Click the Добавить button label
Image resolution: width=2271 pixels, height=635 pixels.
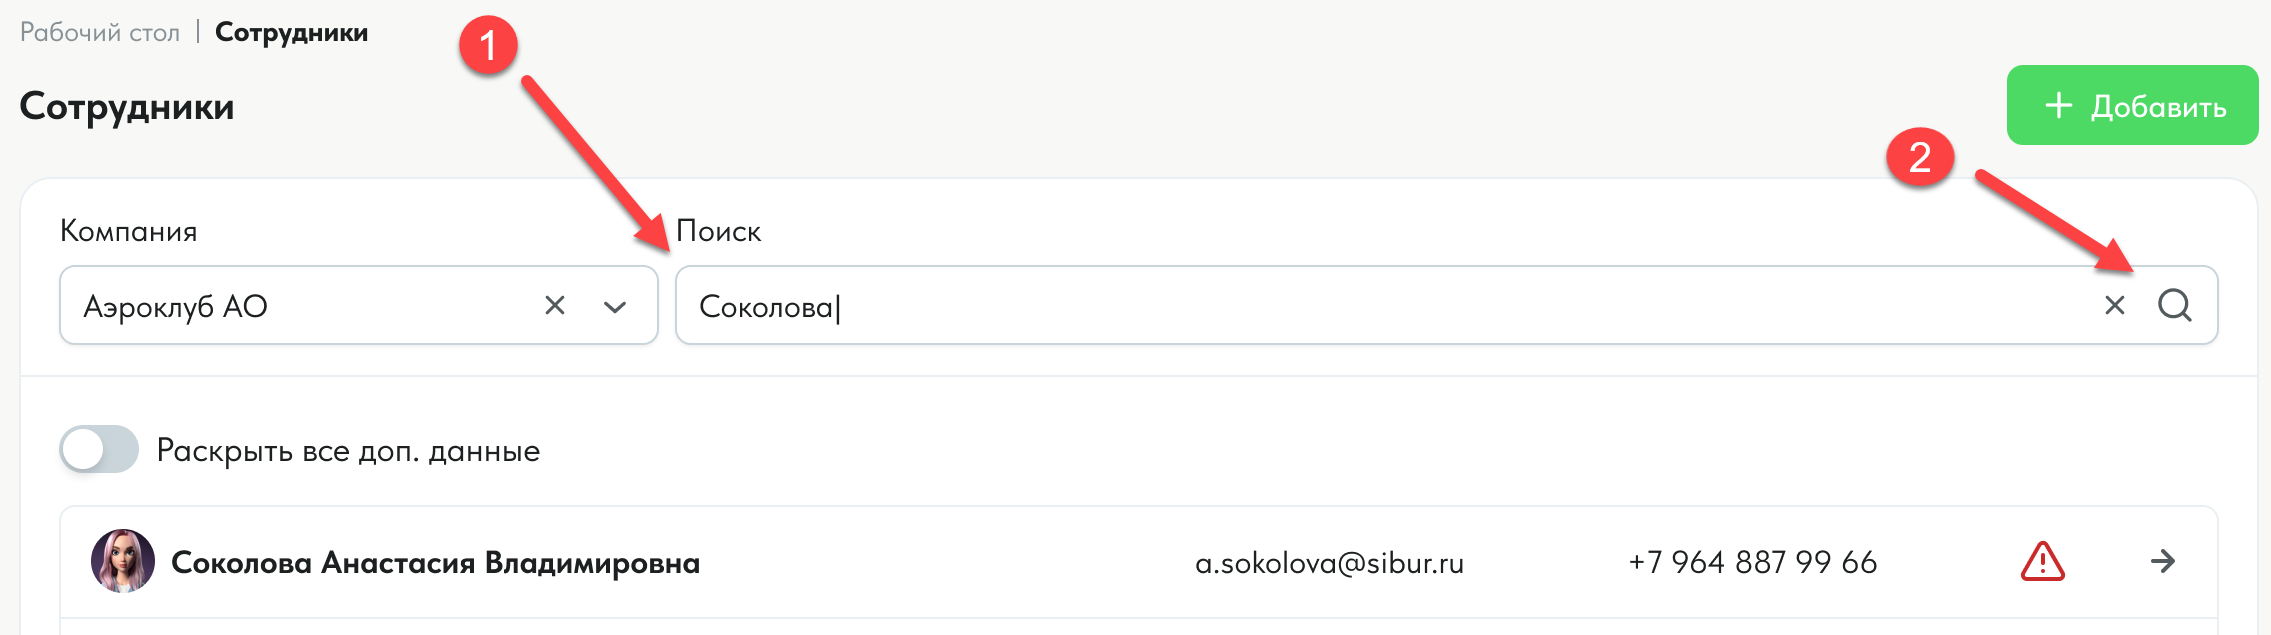coord(2158,106)
